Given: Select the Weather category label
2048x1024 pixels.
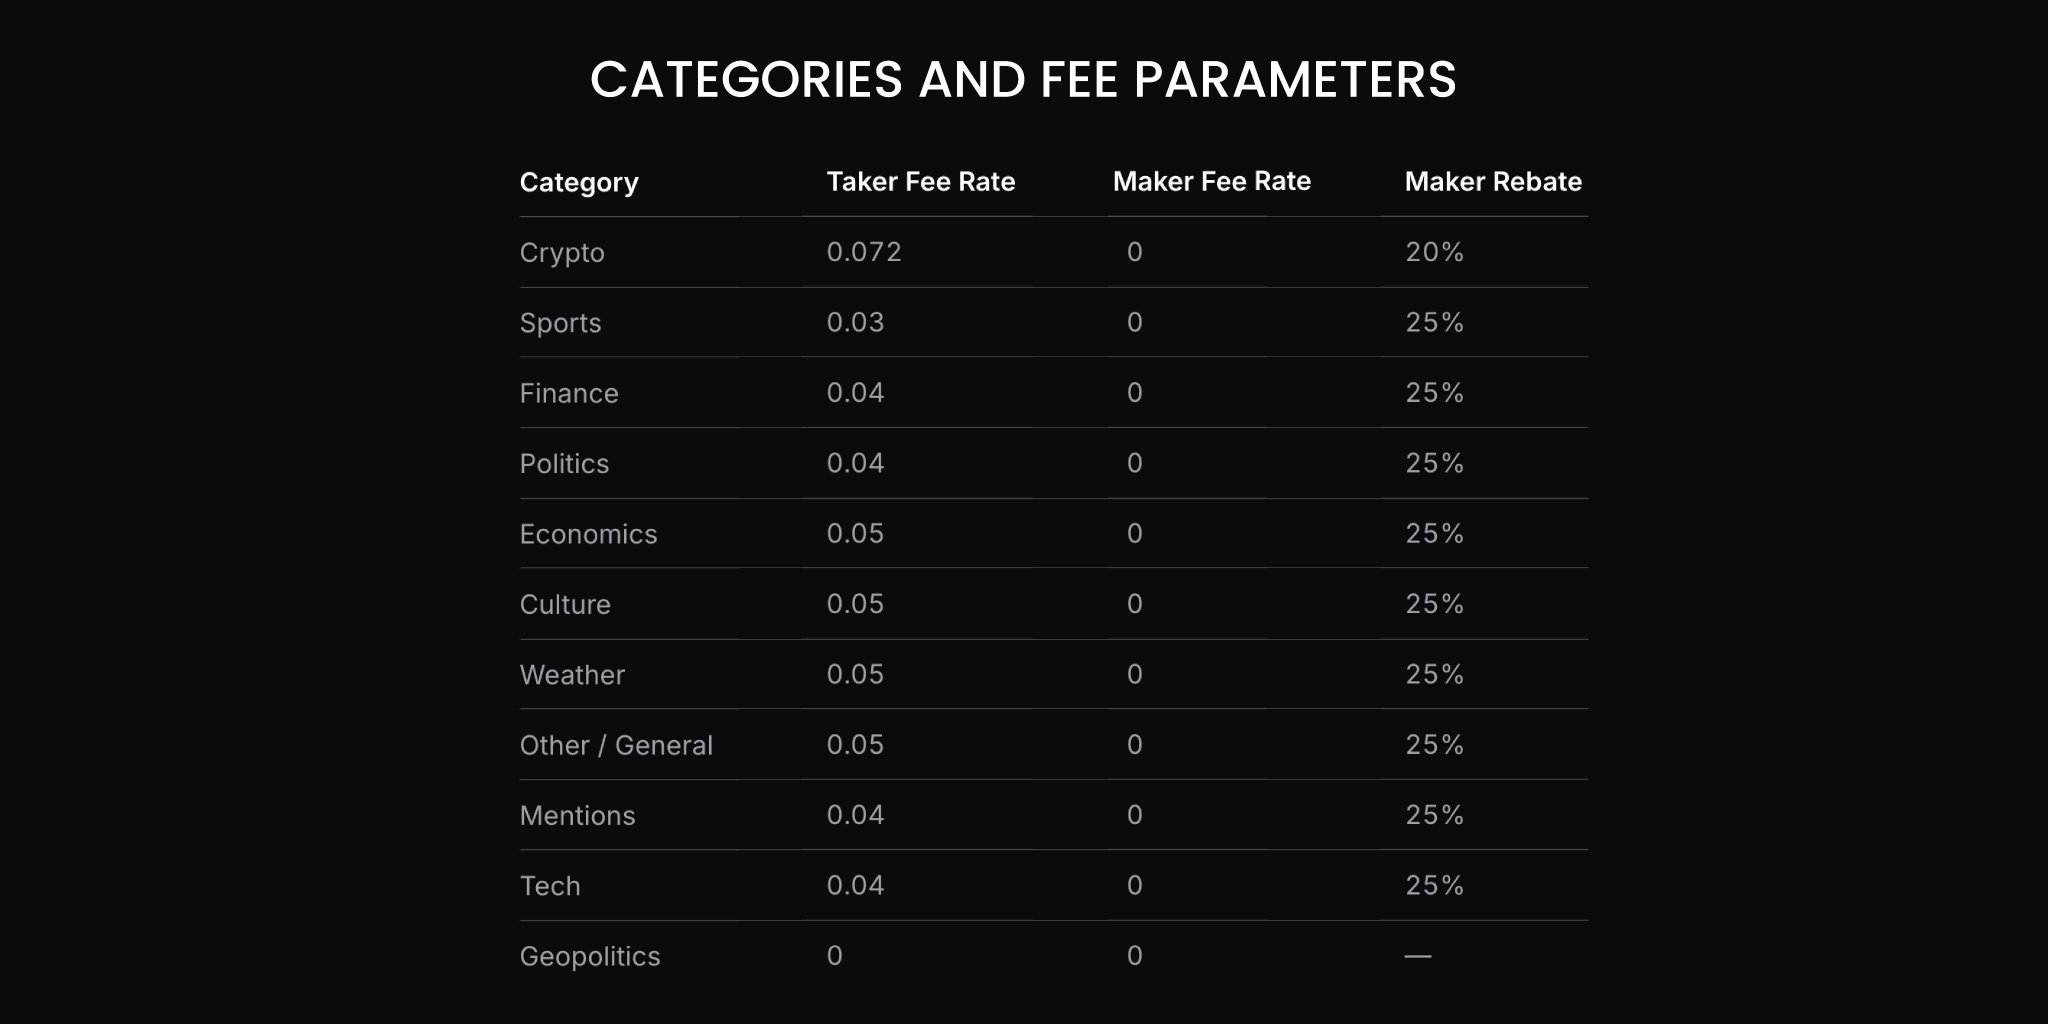Looking at the screenshot, I should pos(572,675).
